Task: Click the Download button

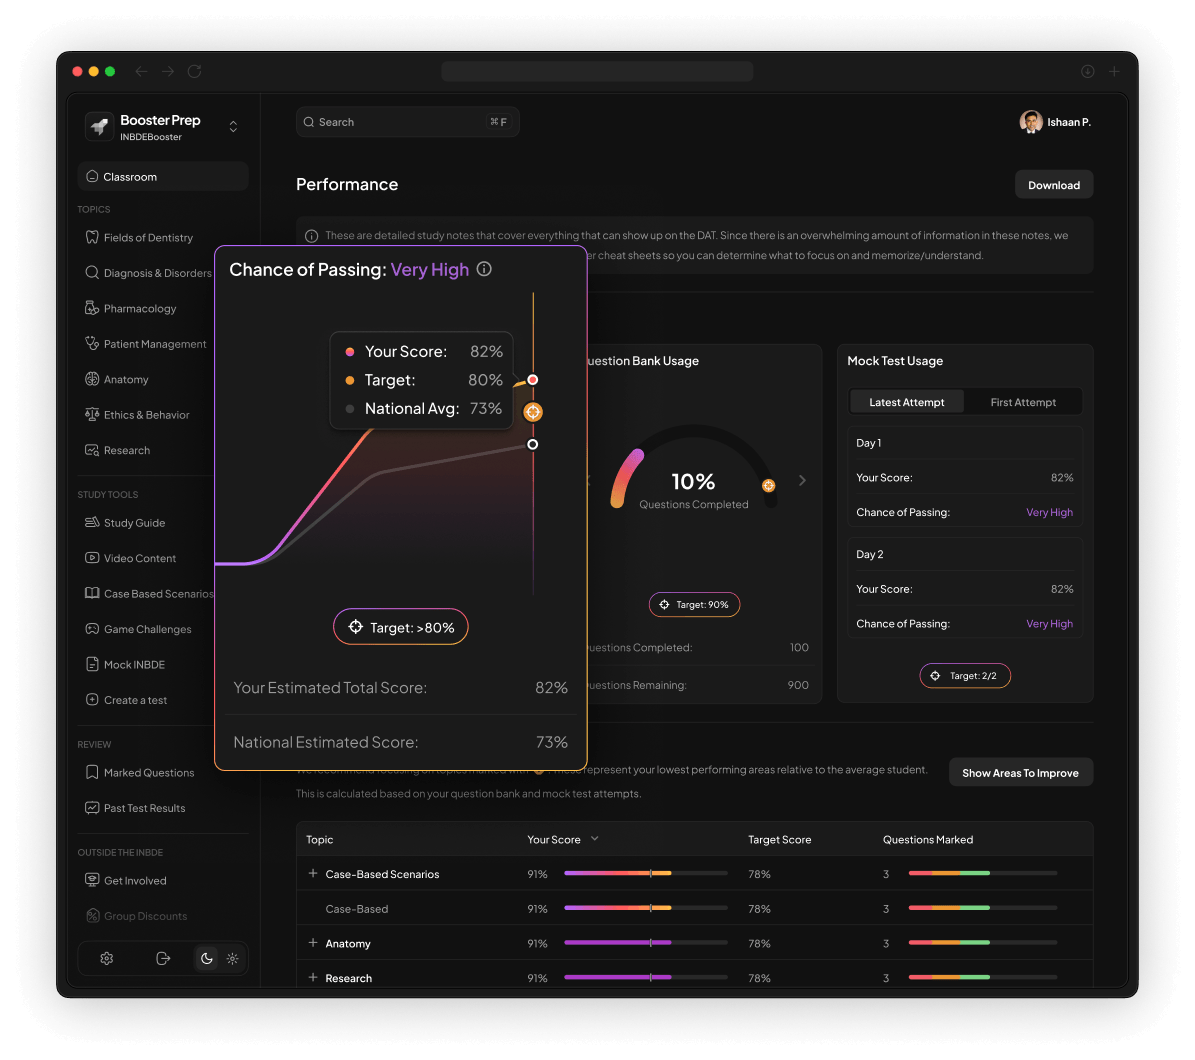Action: pyautogui.click(x=1054, y=184)
